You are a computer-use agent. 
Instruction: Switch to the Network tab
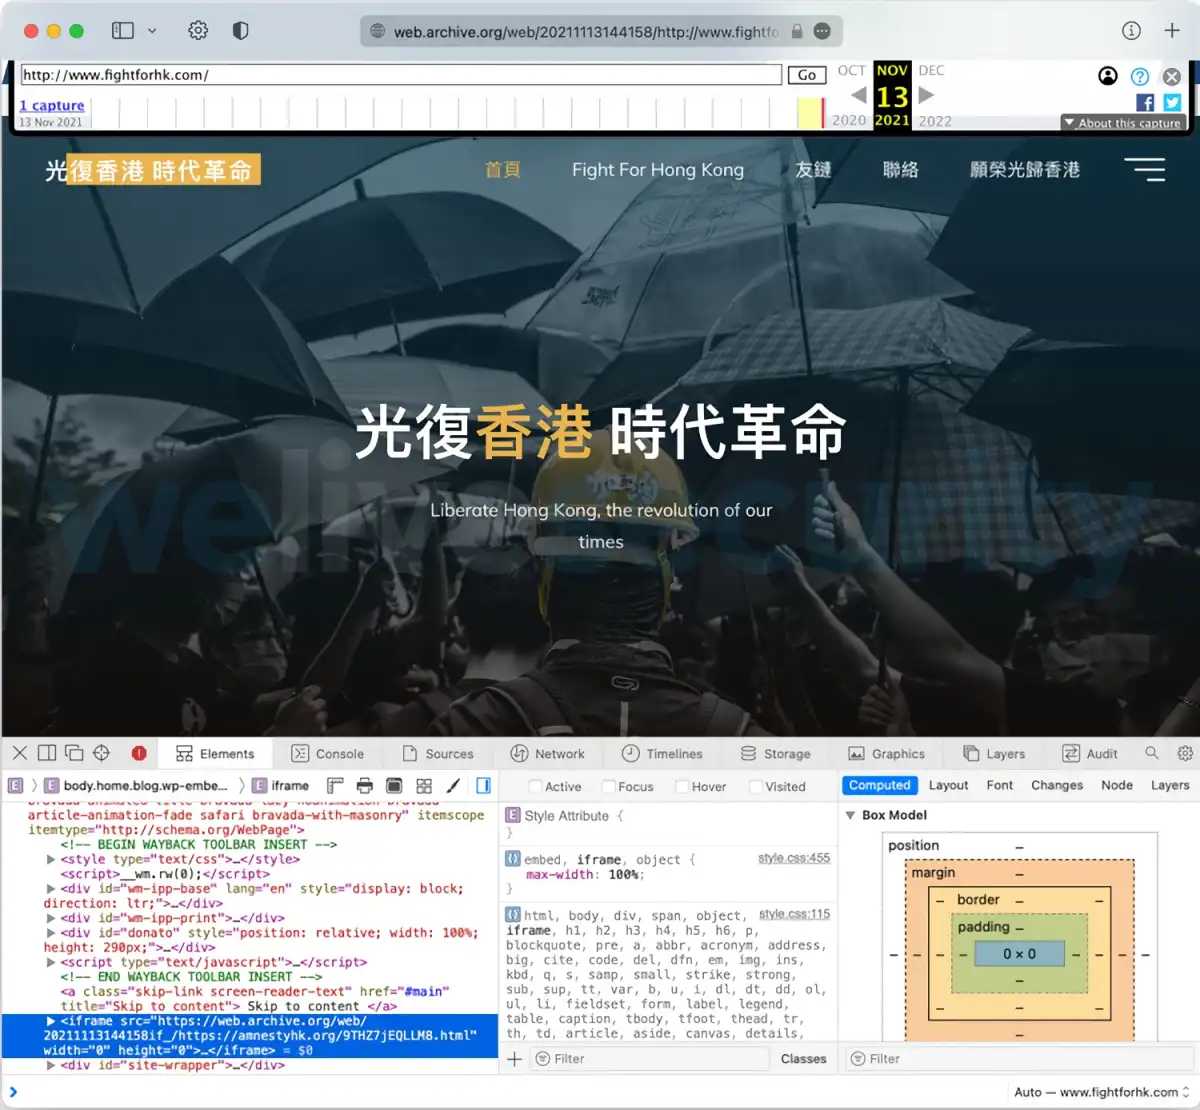548,754
